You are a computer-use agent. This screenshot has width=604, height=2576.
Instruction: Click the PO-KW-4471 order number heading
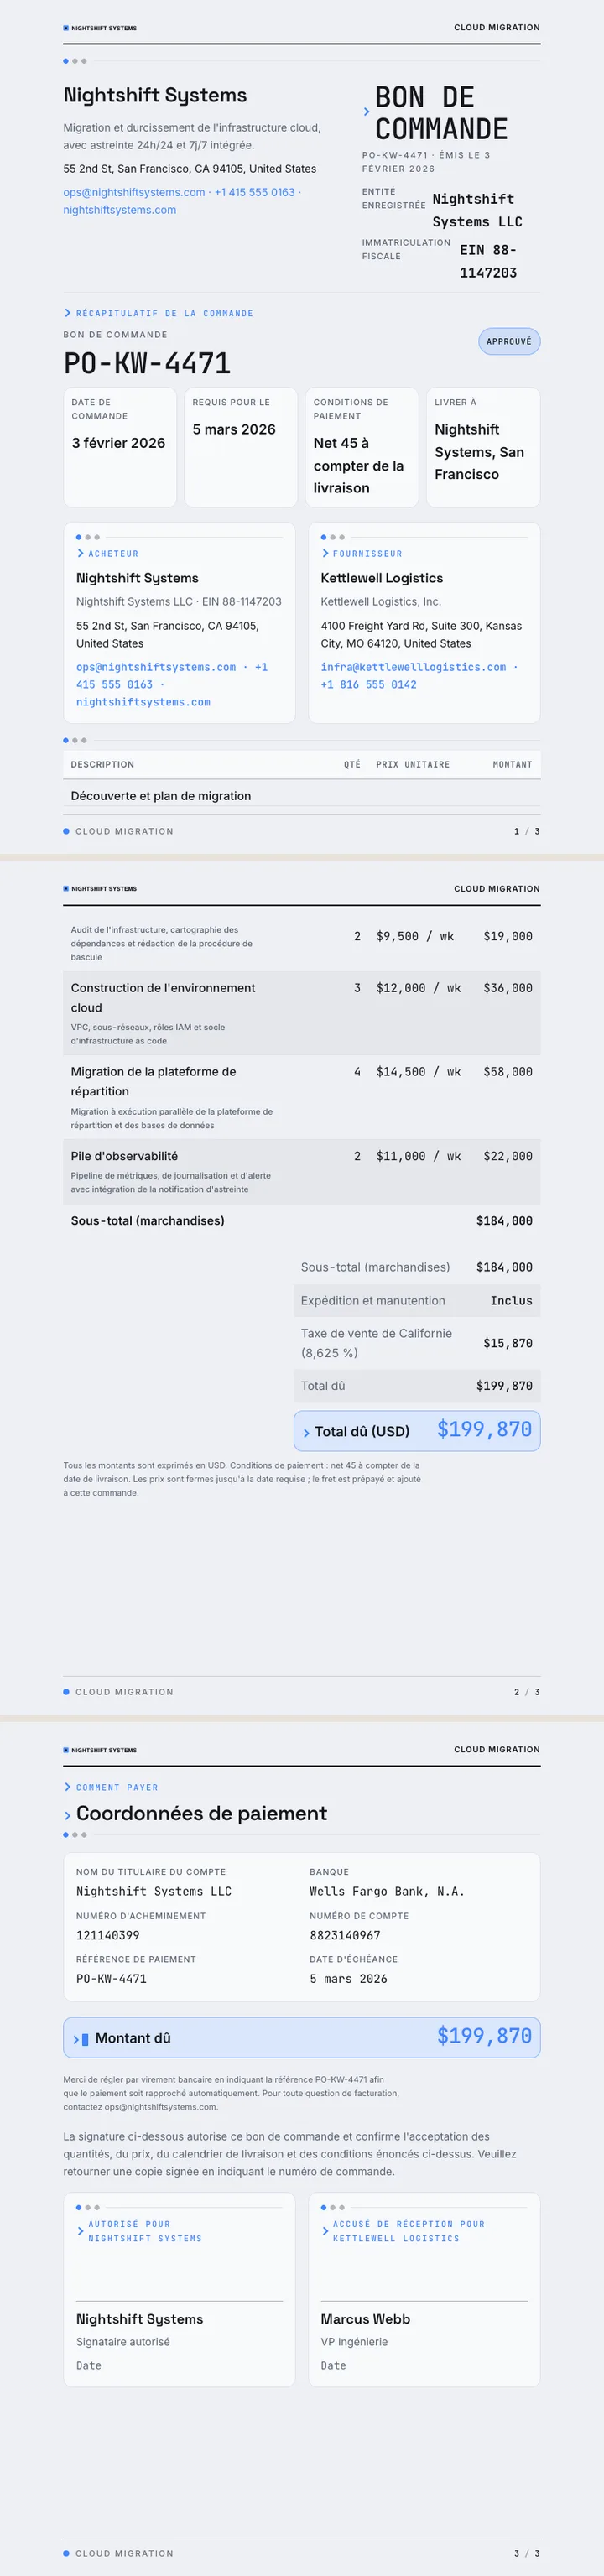point(147,363)
